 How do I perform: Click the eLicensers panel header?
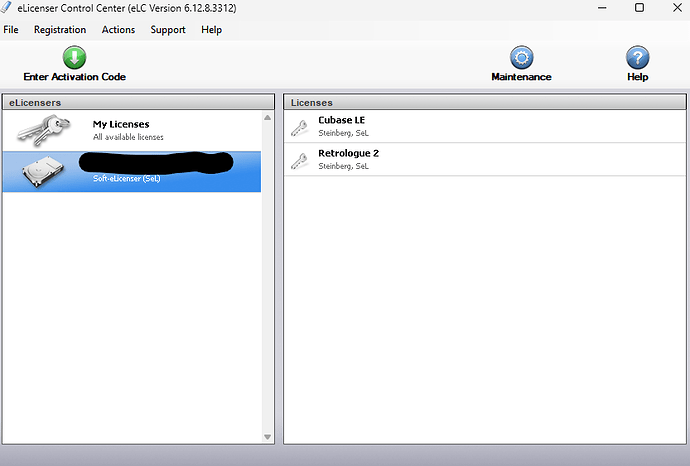pyautogui.click(x=138, y=102)
